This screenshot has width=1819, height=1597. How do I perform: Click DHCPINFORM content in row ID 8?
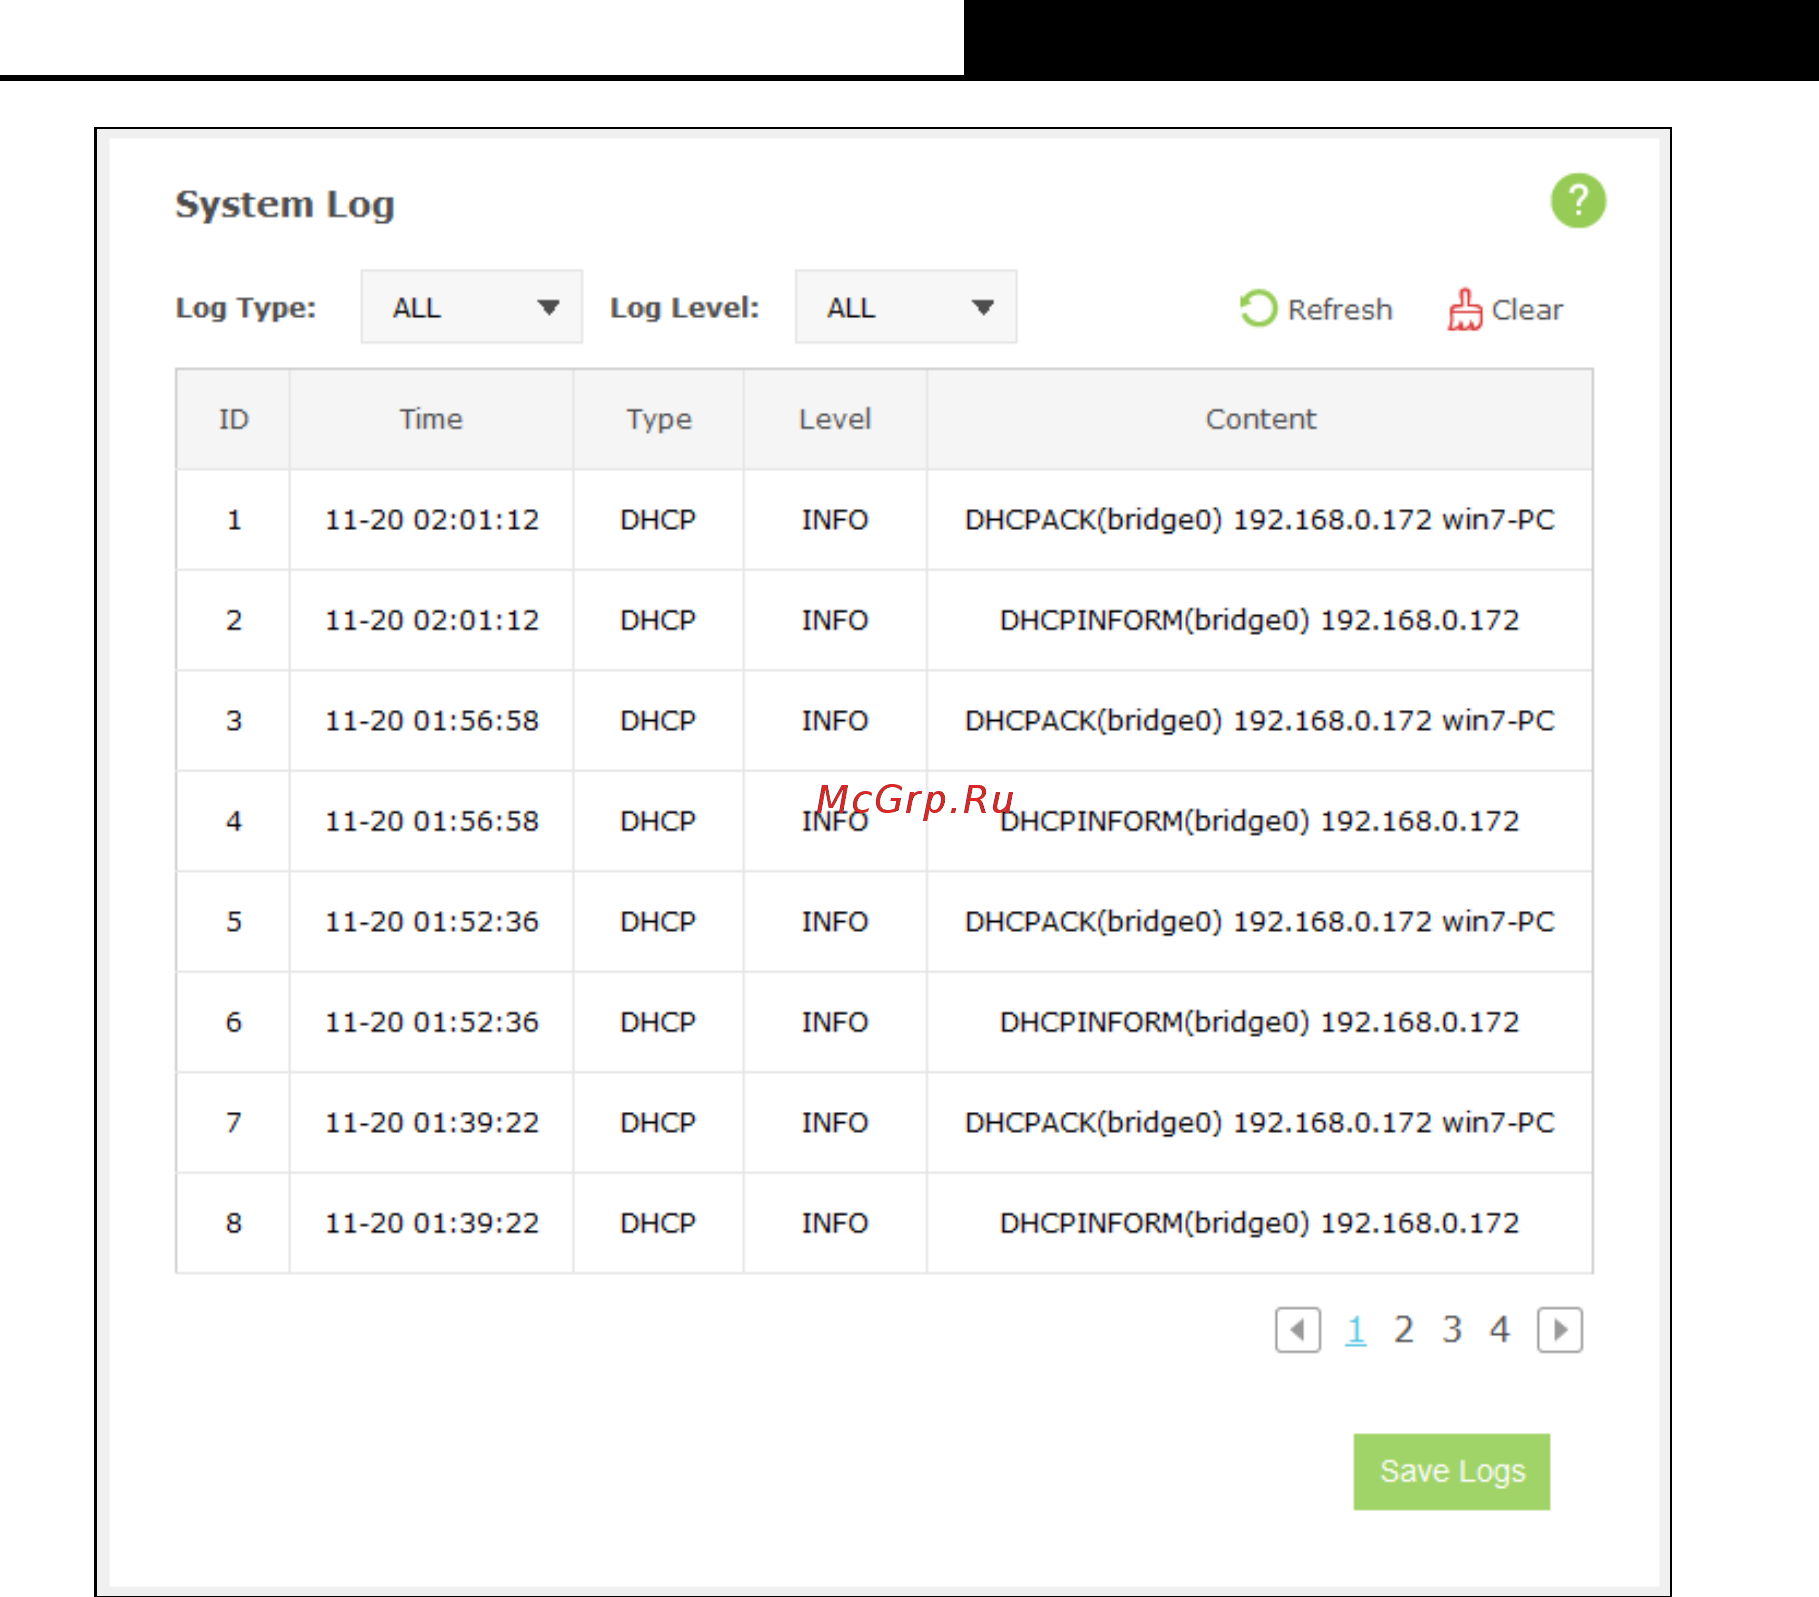coord(1260,1223)
